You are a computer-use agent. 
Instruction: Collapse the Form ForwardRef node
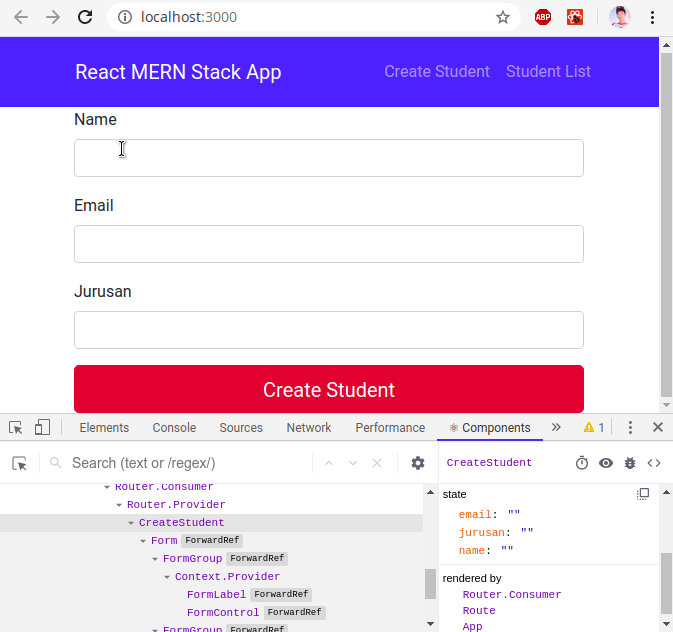coord(143,541)
